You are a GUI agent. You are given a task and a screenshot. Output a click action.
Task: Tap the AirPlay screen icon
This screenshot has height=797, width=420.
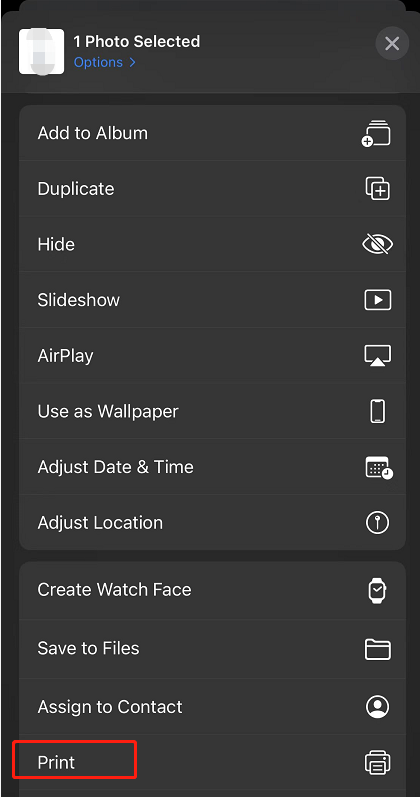[378, 355]
